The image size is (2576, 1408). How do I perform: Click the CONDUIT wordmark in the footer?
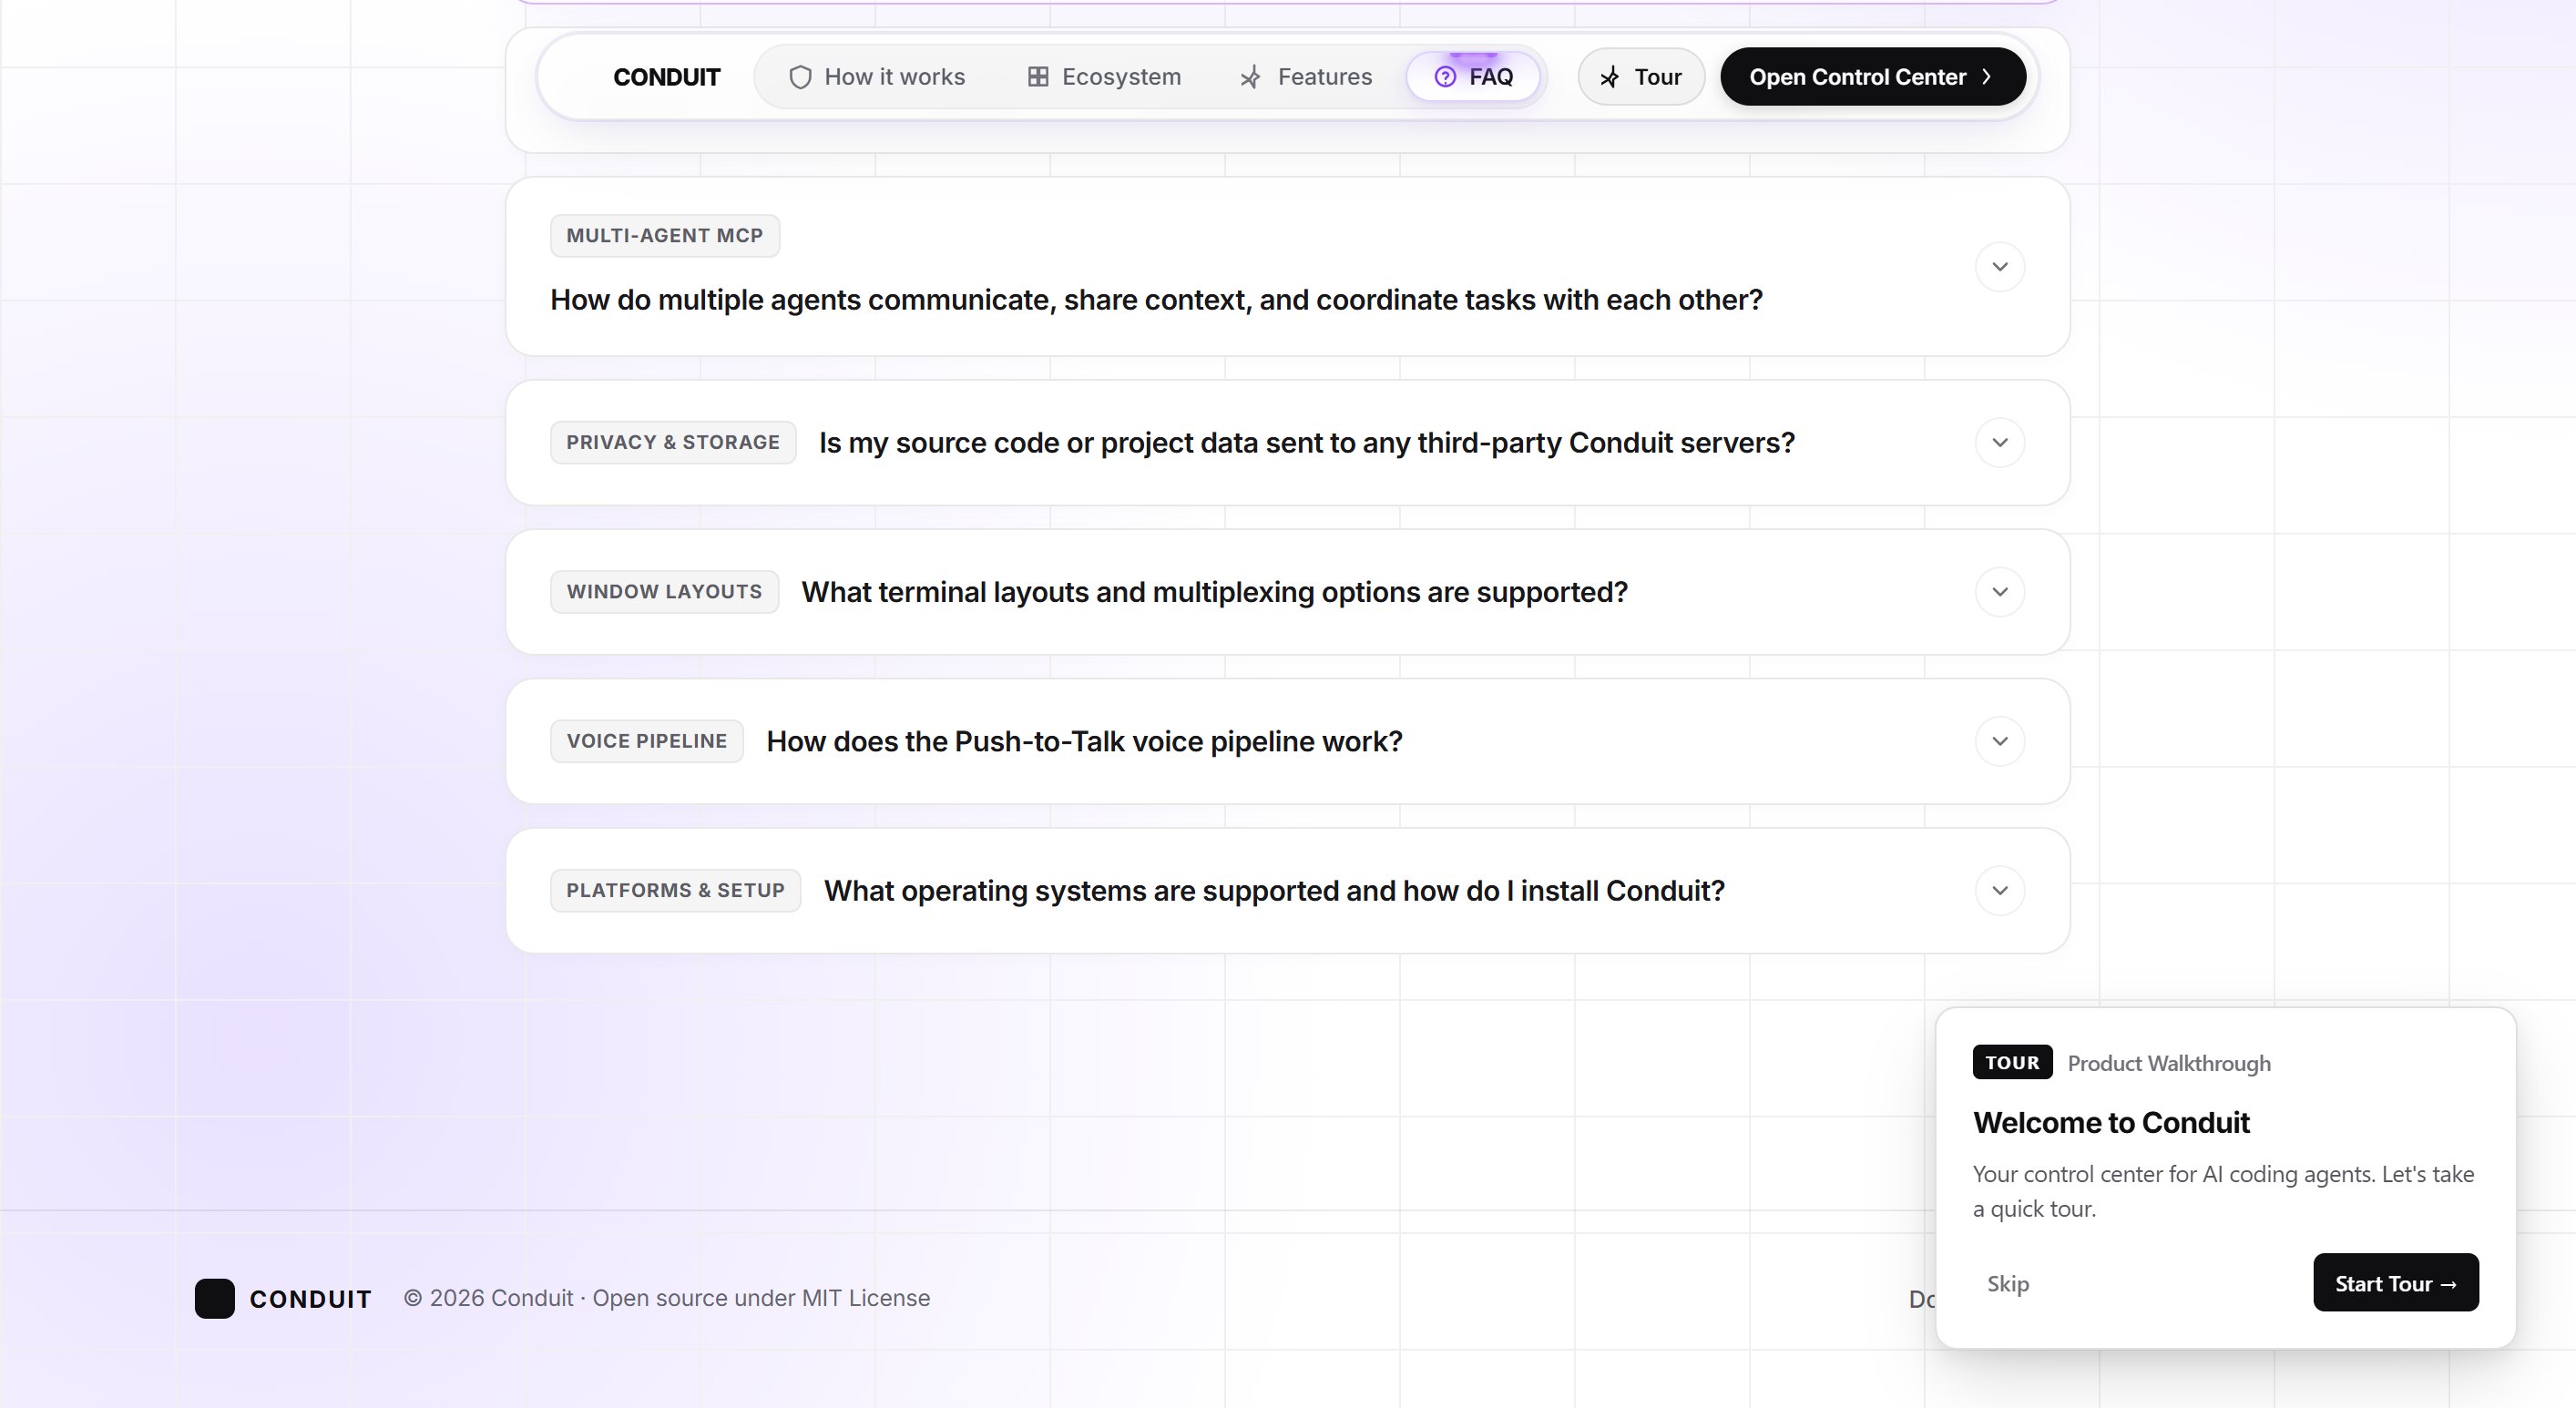pyautogui.click(x=310, y=1299)
